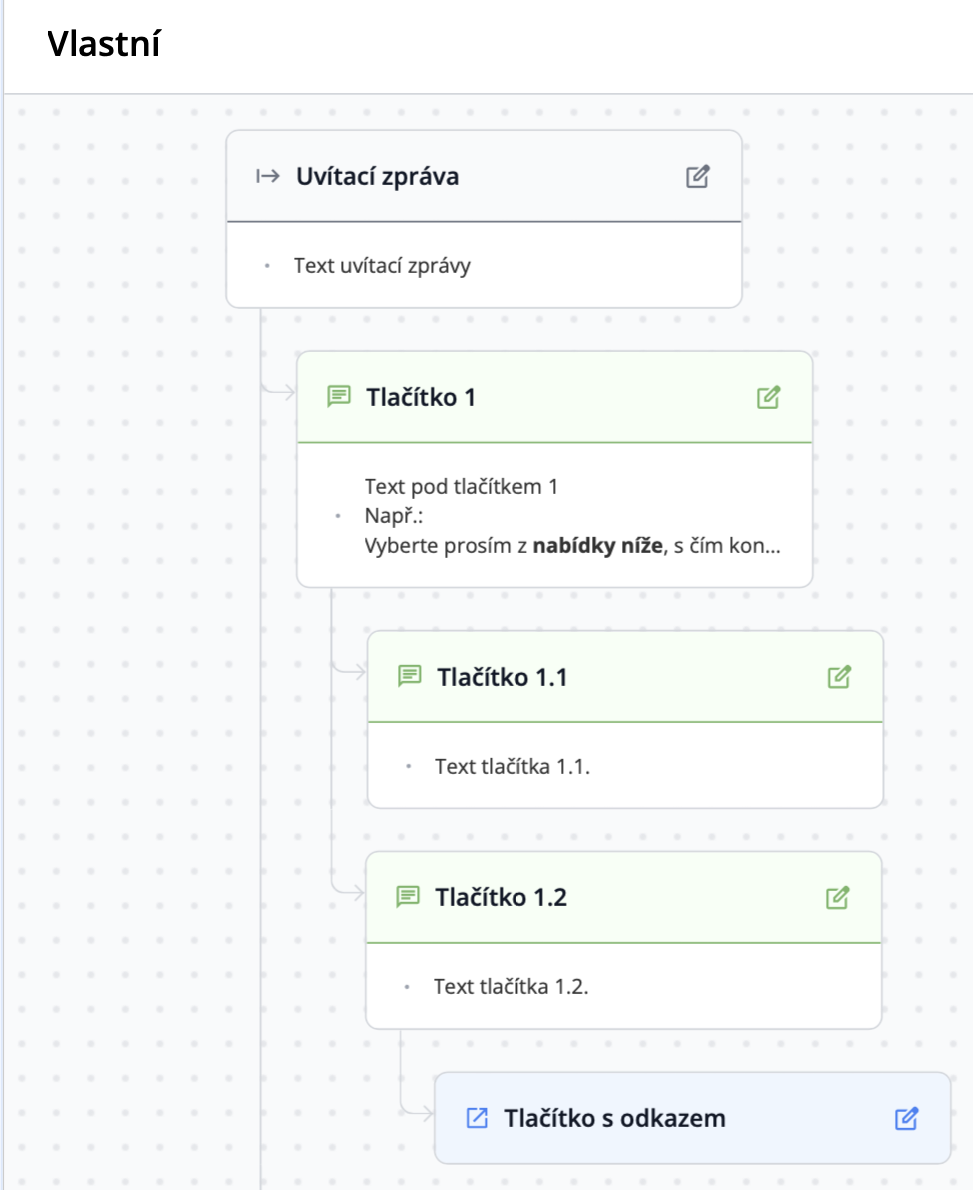The image size is (973, 1190).
Task: Click external link icon on Tlačítko s odkazem
Action: click(477, 1118)
